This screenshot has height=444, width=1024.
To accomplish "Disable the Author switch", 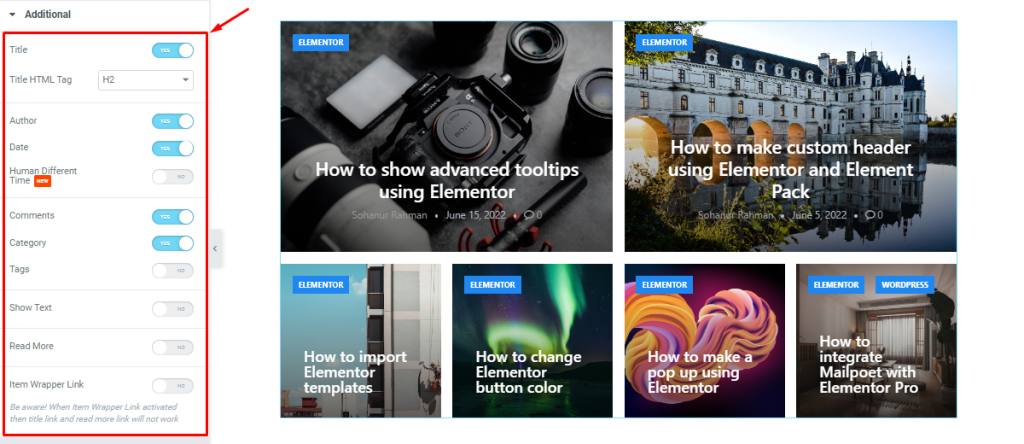I will click(x=173, y=121).
